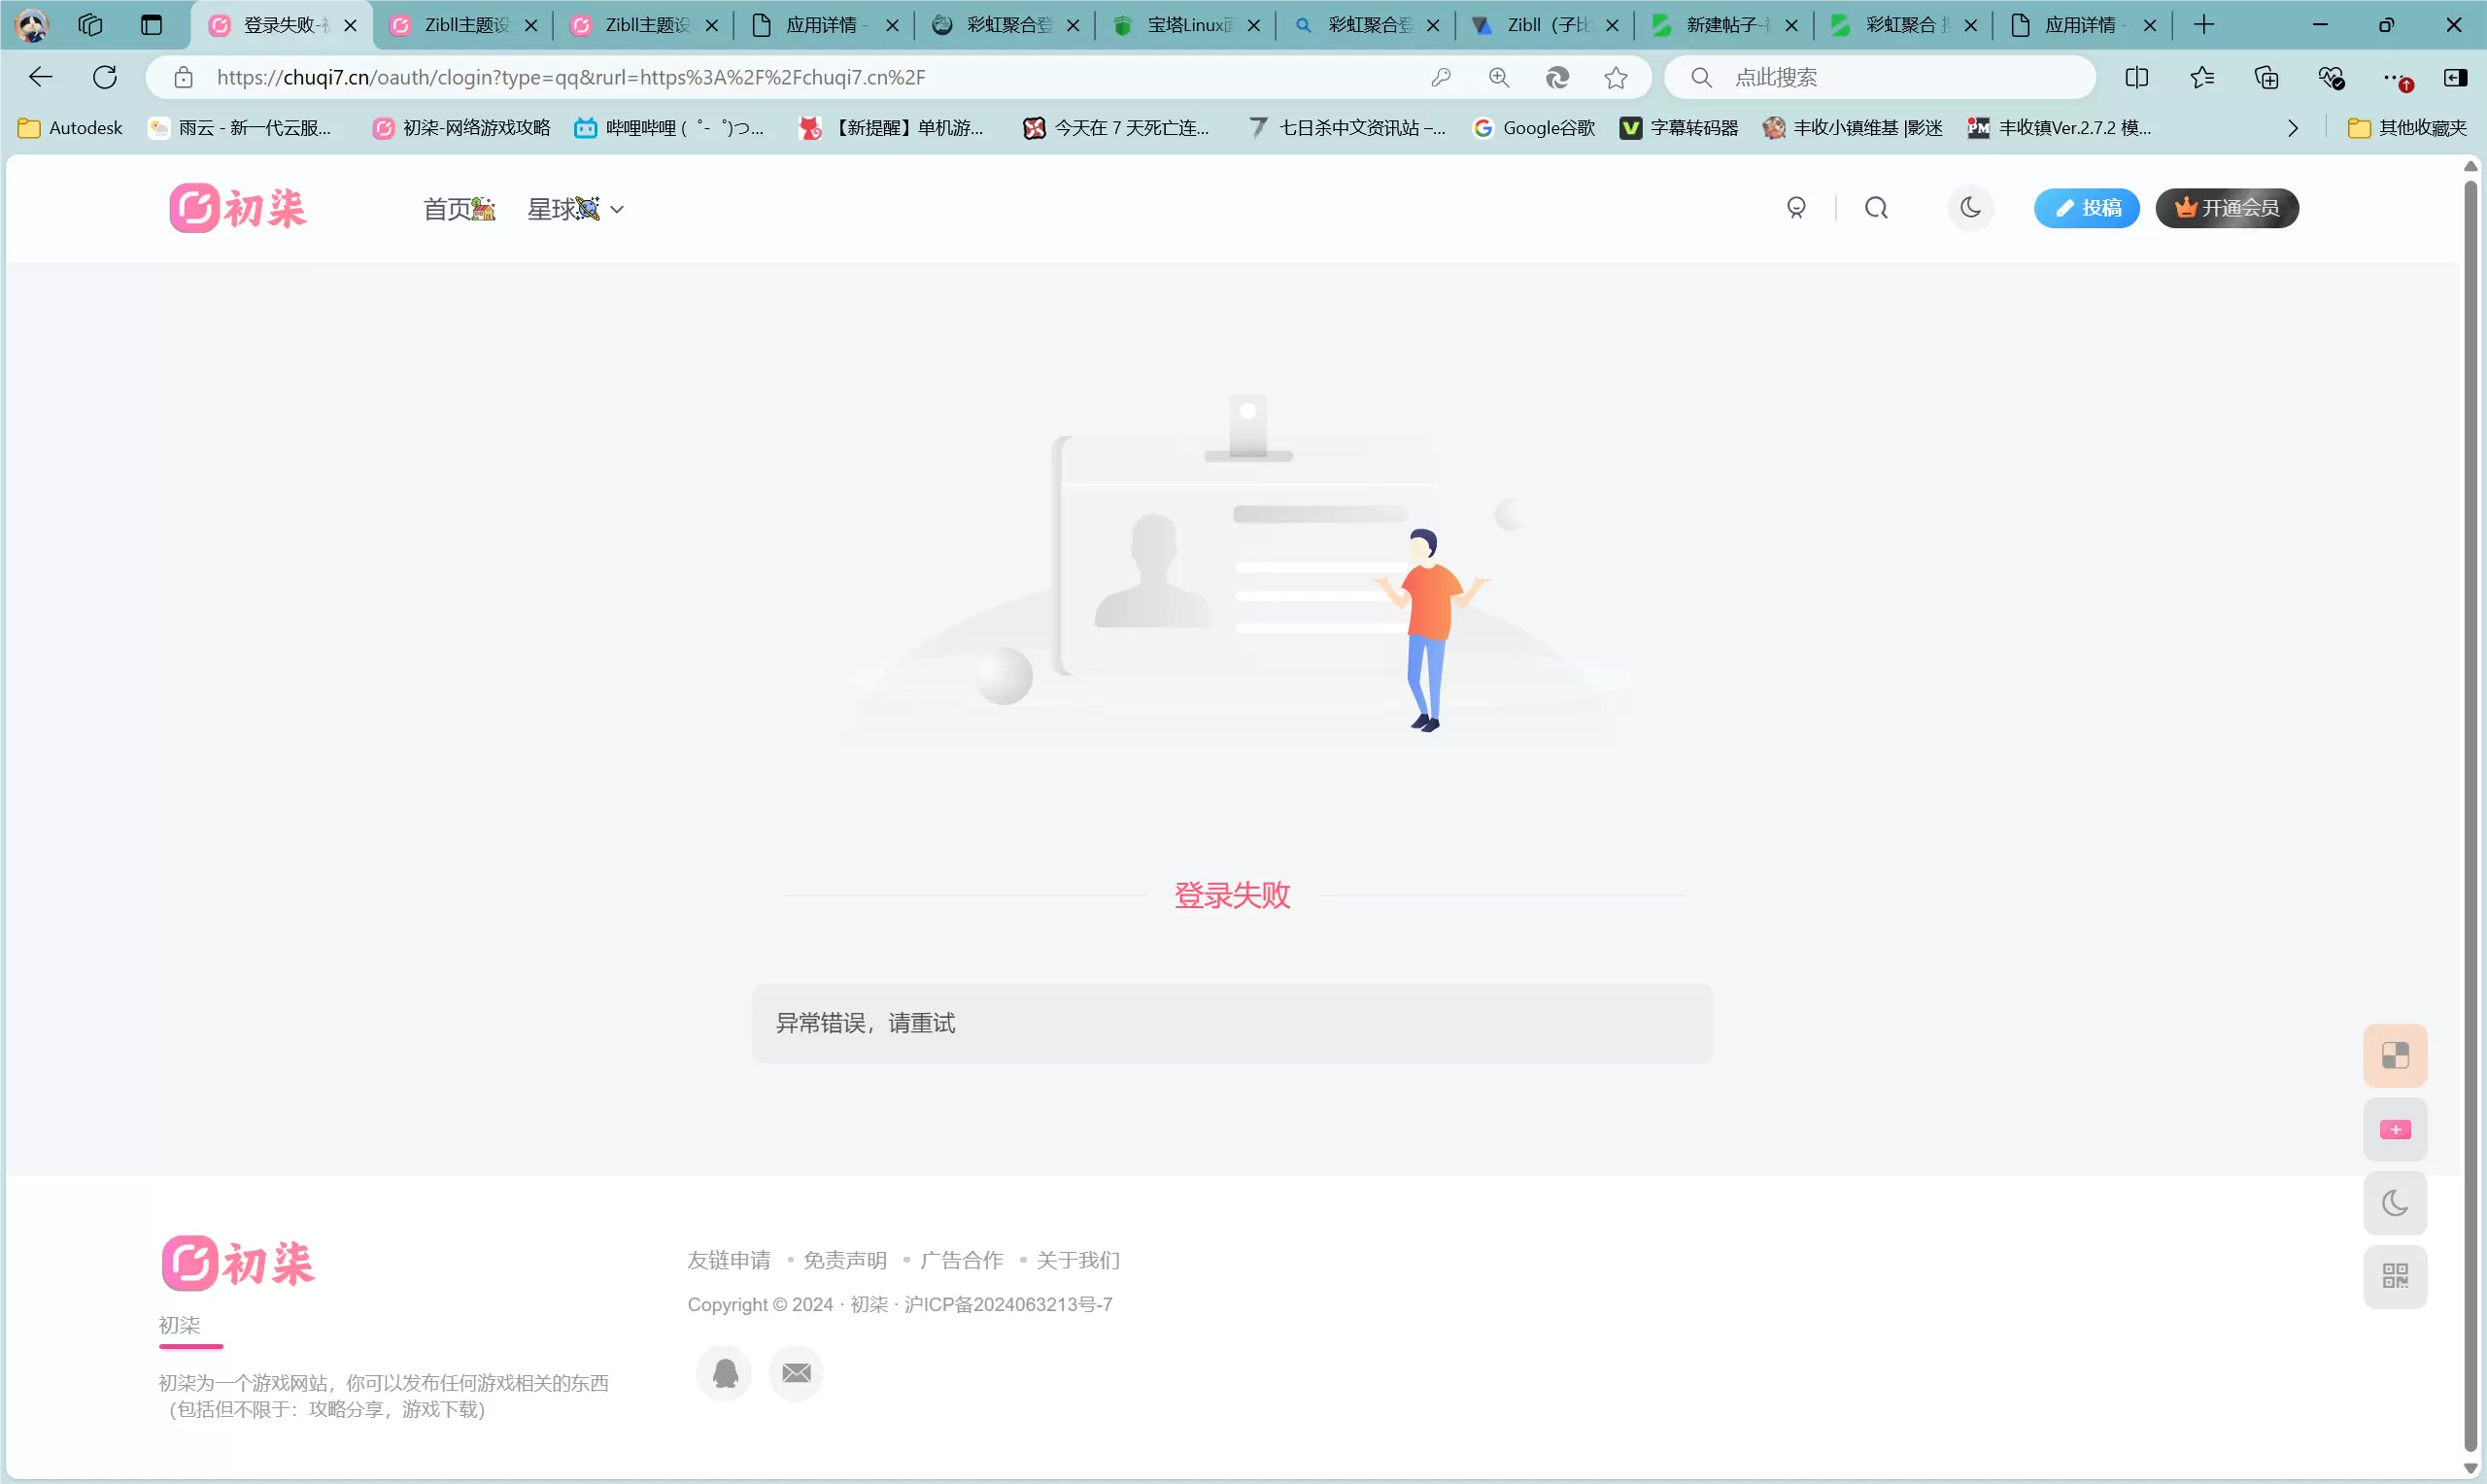The width and height of the screenshot is (2487, 1484).
Task: Expand the bookmarks bar overflow chevron
Action: 2293,128
